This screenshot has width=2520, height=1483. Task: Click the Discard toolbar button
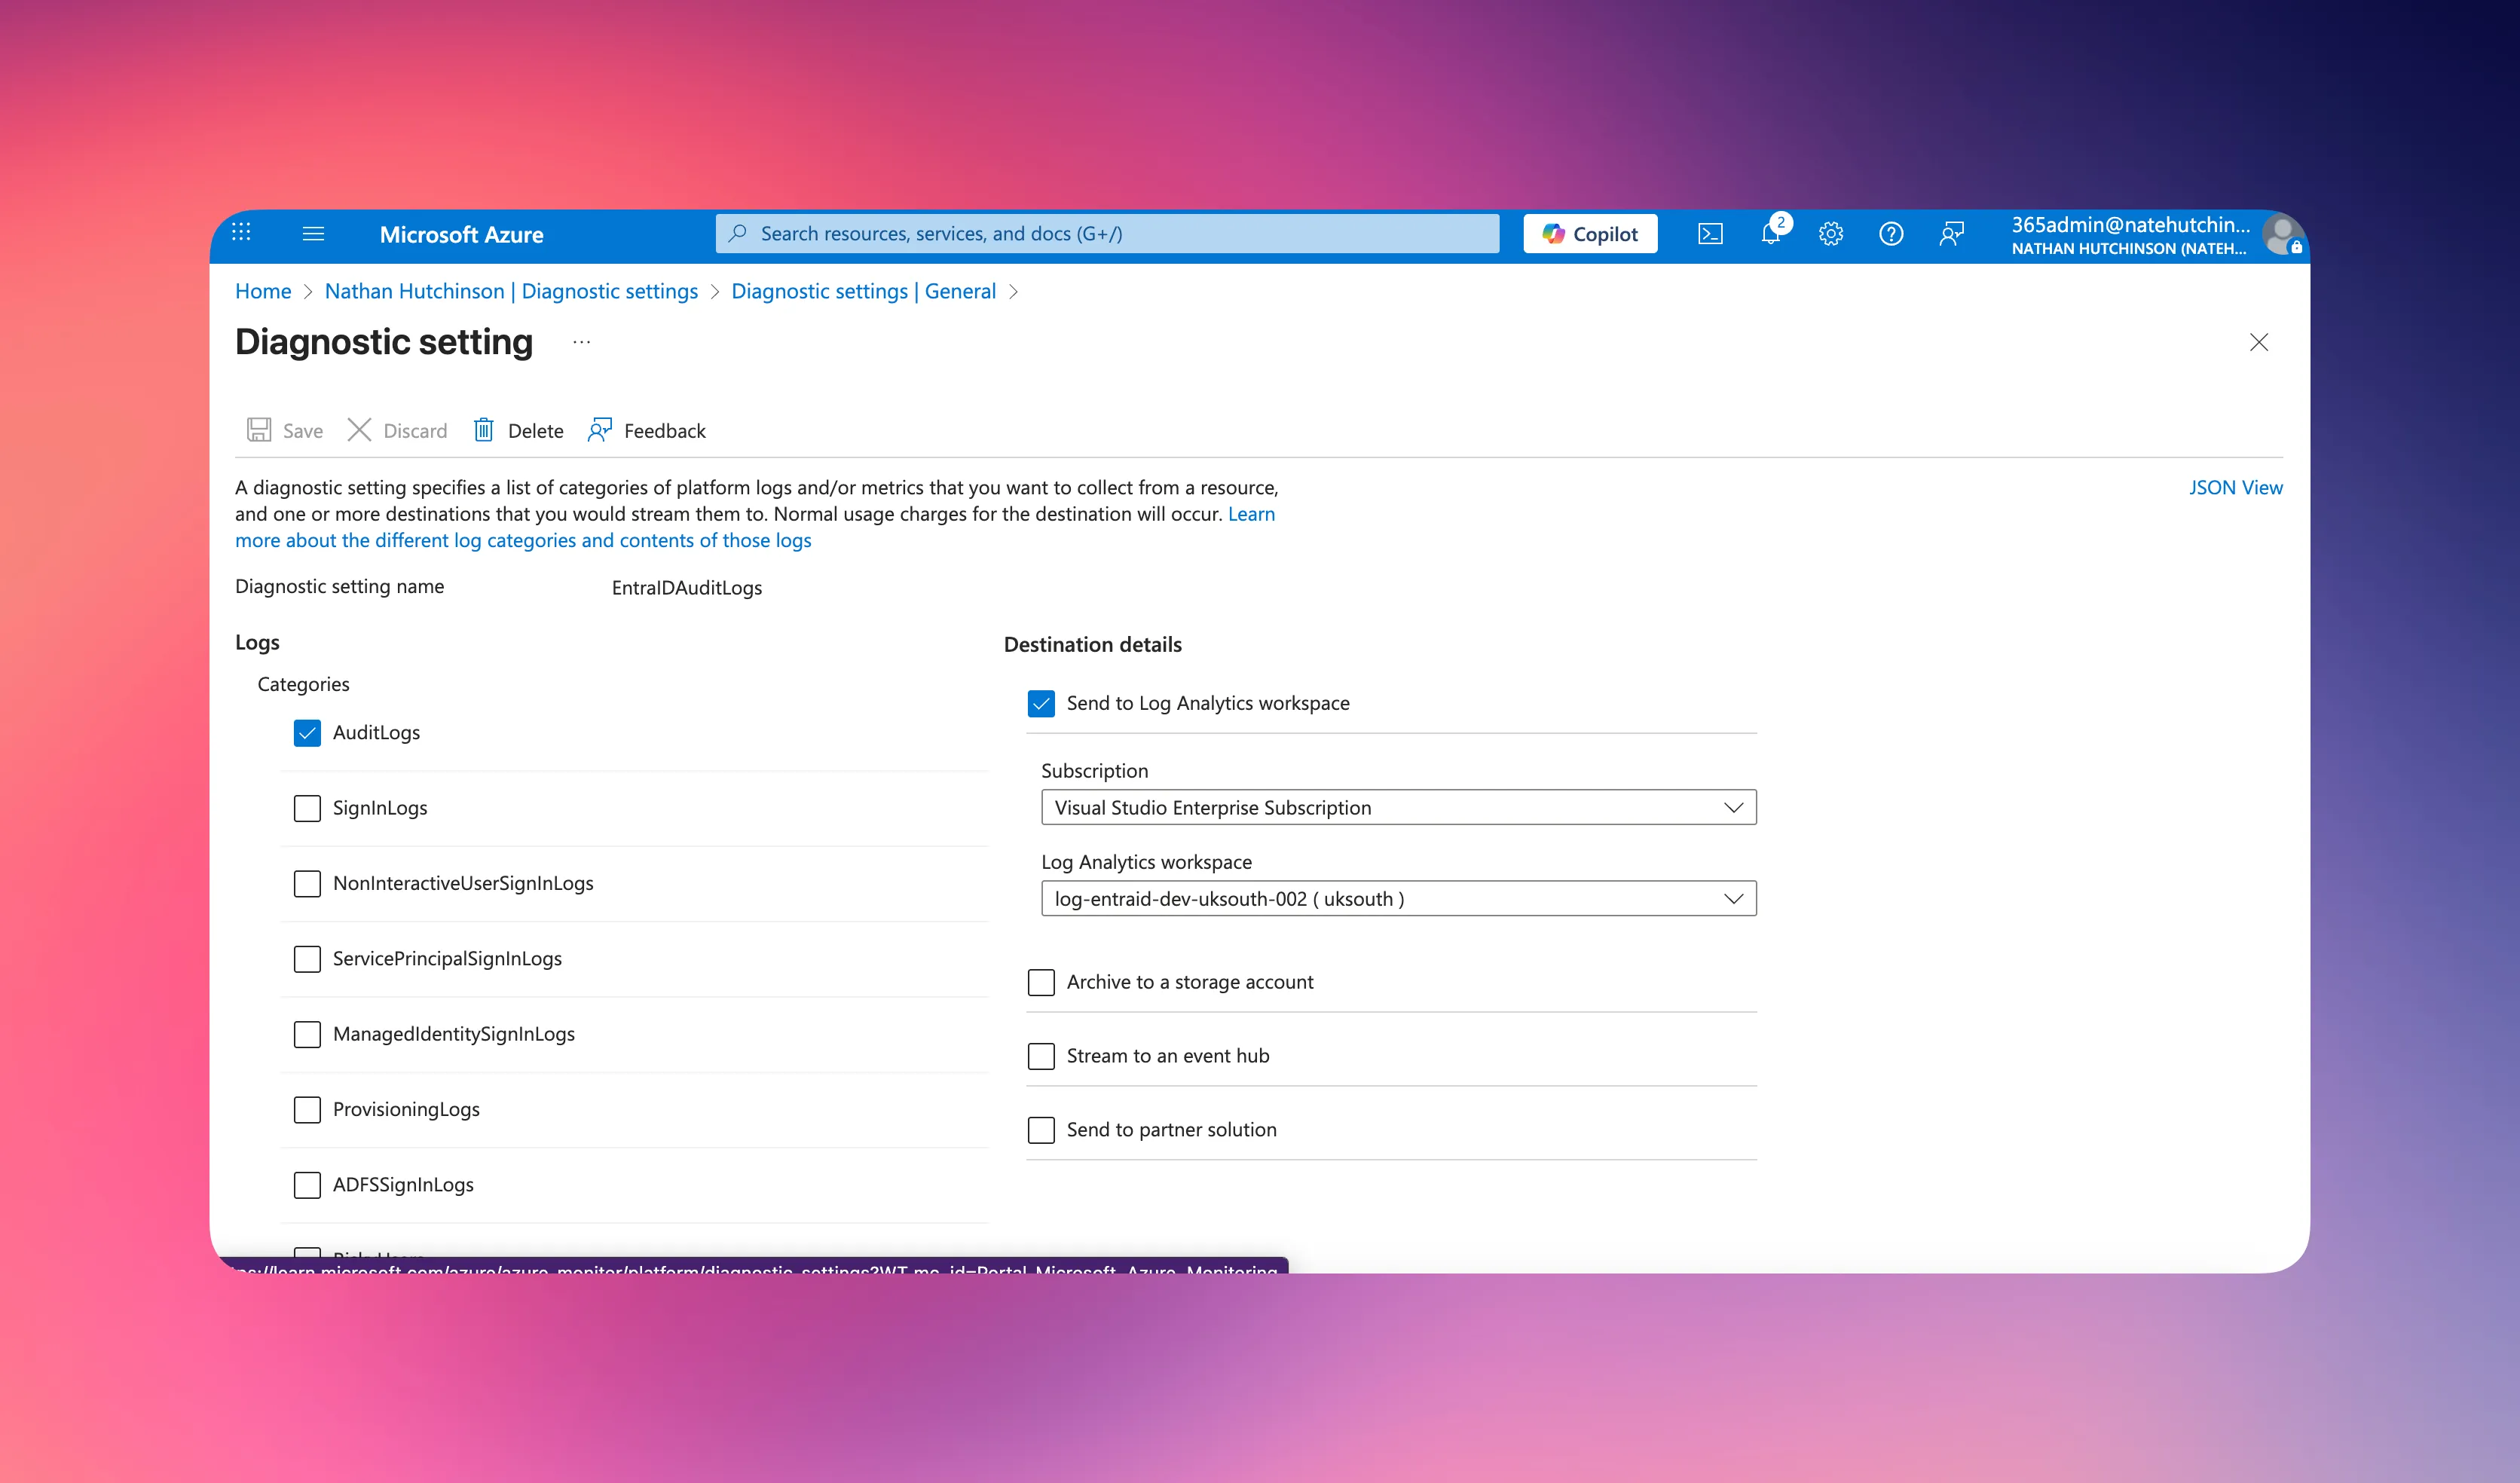398,430
